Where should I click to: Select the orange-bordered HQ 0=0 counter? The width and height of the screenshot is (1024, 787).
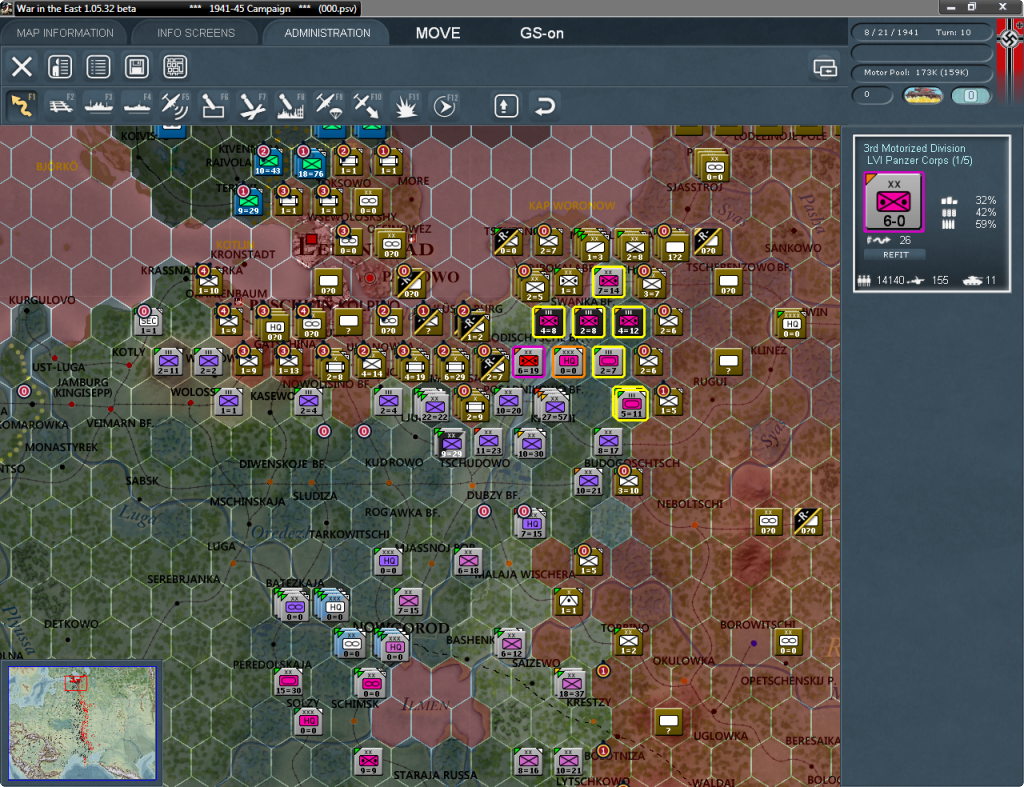[568, 362]
